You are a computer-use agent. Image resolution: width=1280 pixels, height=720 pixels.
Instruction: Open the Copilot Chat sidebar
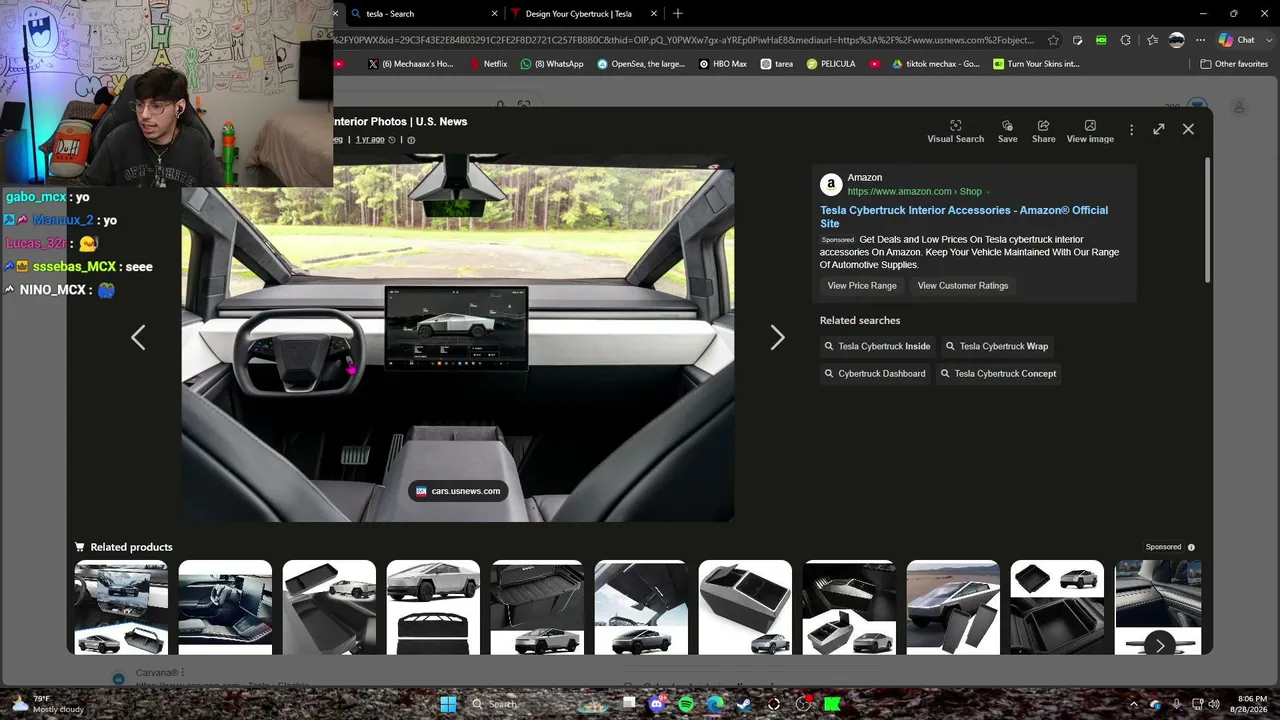click(1237, 40)
